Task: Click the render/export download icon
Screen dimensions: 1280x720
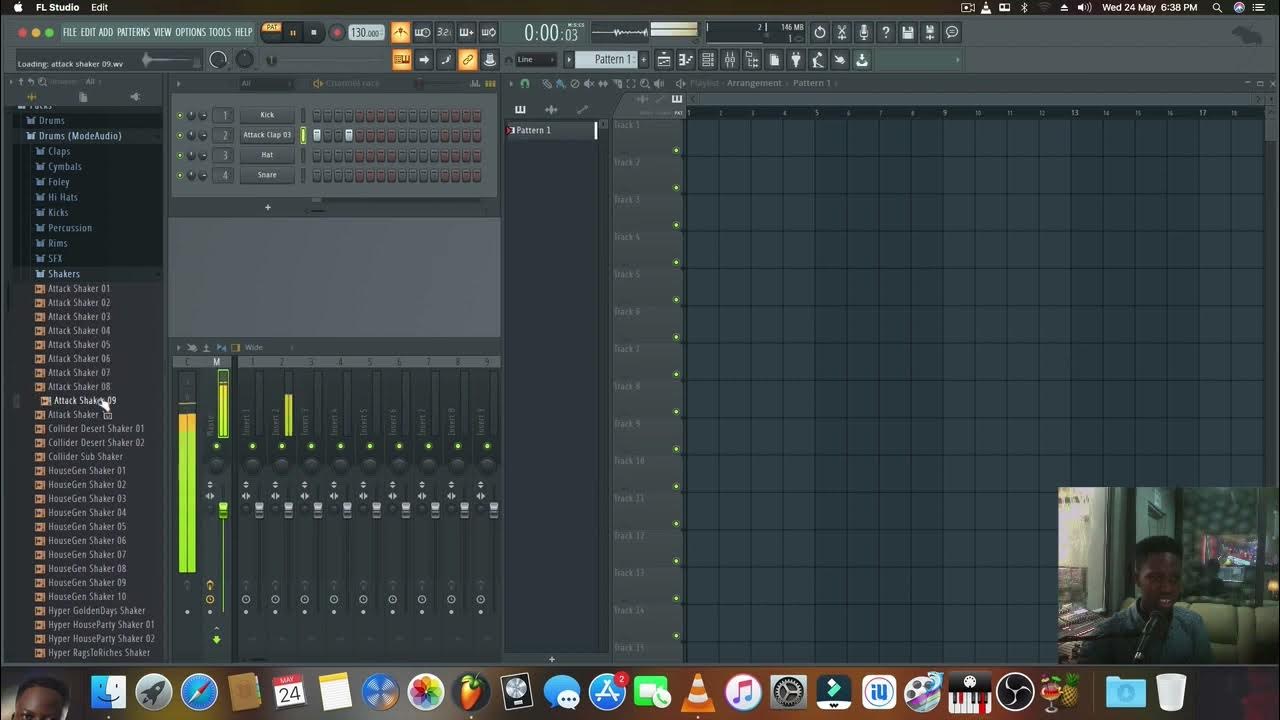Action: 862,60
